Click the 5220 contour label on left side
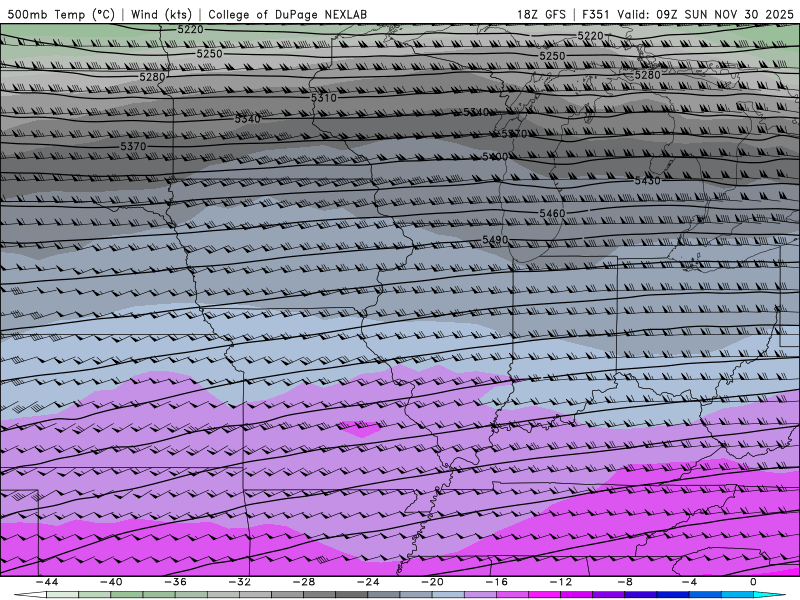Viewport: 800px width, 600px height. click(x=190, y=30)
